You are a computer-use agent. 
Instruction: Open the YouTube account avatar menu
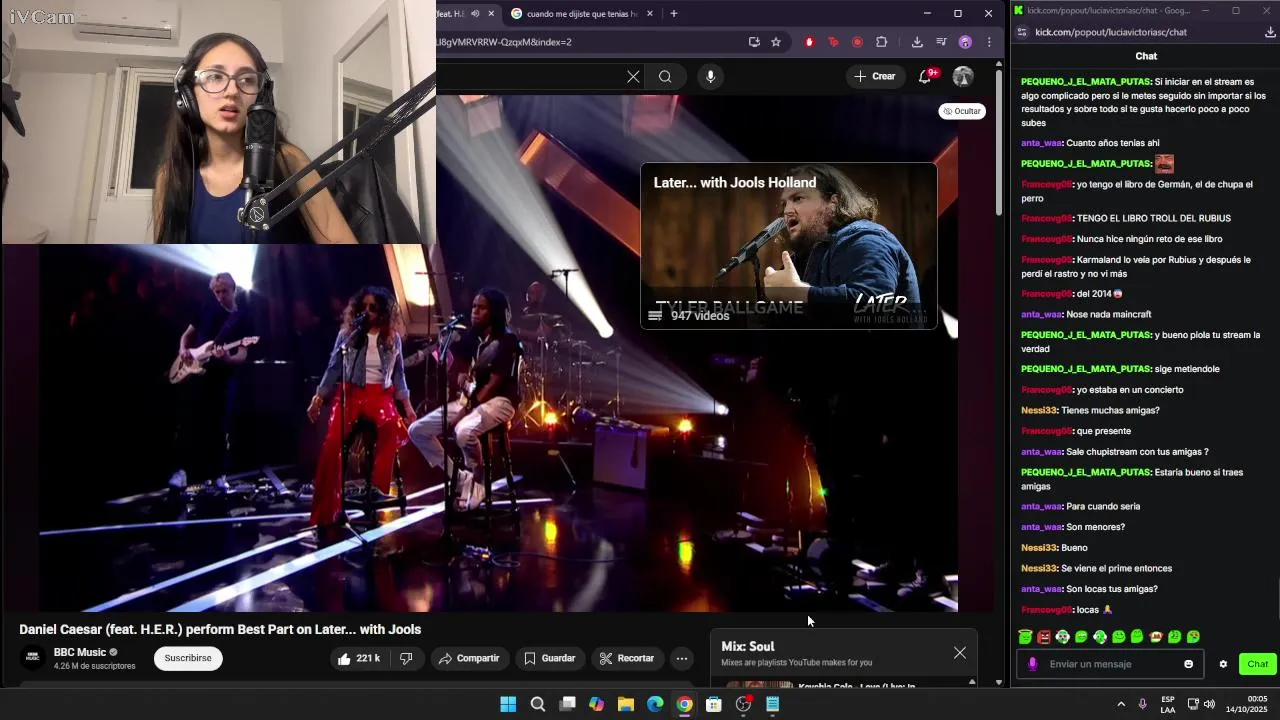963,76
